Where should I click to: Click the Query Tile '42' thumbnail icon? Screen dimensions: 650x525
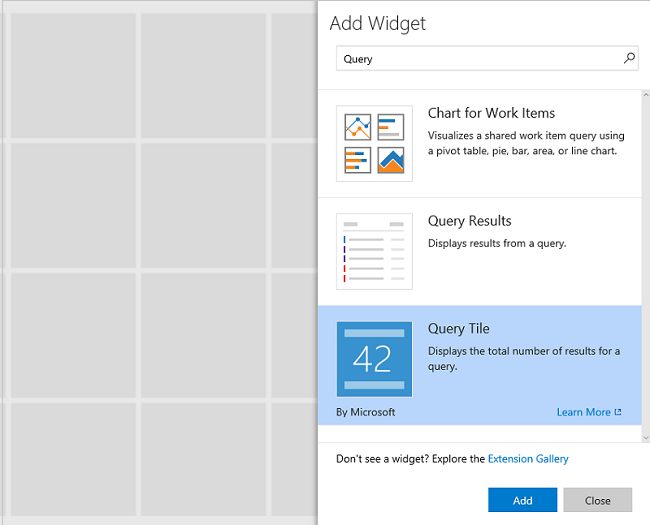pyautogui.click(x=374, y=359)
